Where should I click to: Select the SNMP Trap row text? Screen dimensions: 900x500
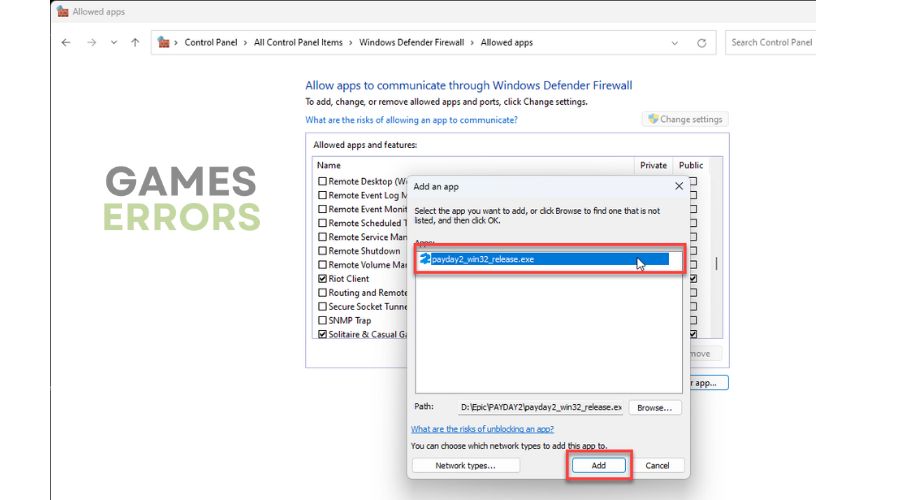tap(350, 320)
